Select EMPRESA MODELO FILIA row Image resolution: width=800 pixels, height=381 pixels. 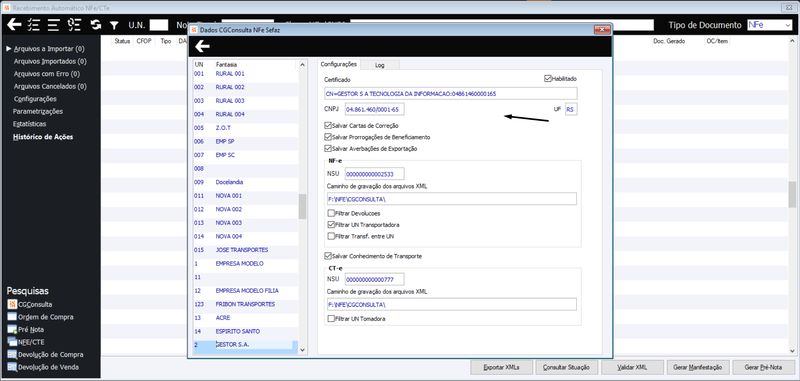point(245,291)
